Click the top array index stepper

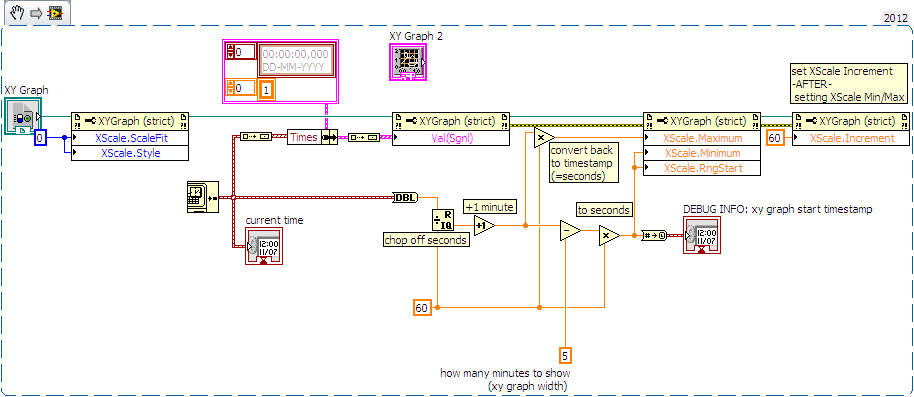tap(230, 51)
